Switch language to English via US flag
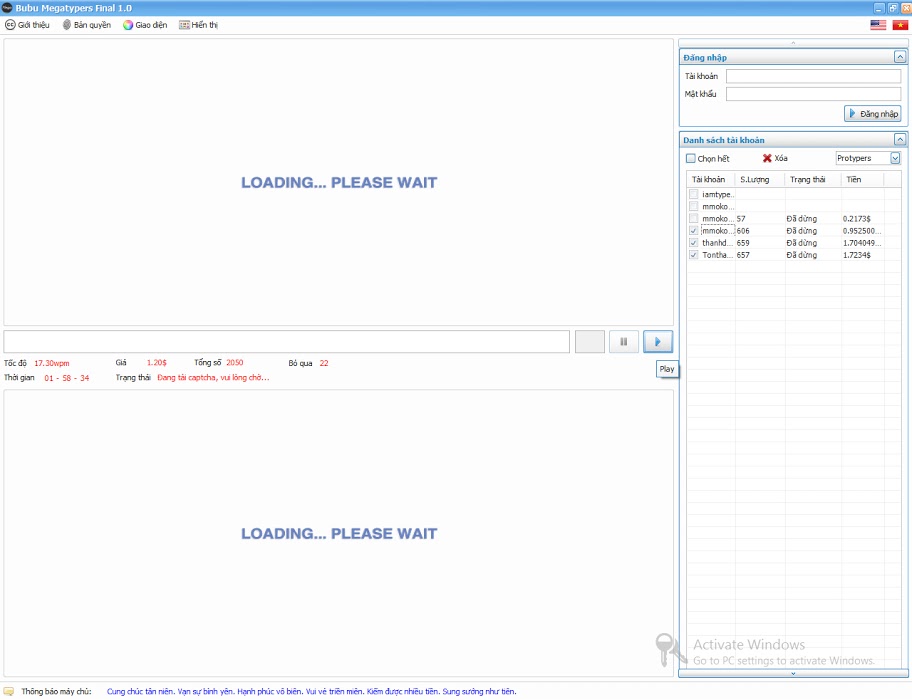Image resolution: width=912 pixels, height=700 pixels. (x=878, y=25)
